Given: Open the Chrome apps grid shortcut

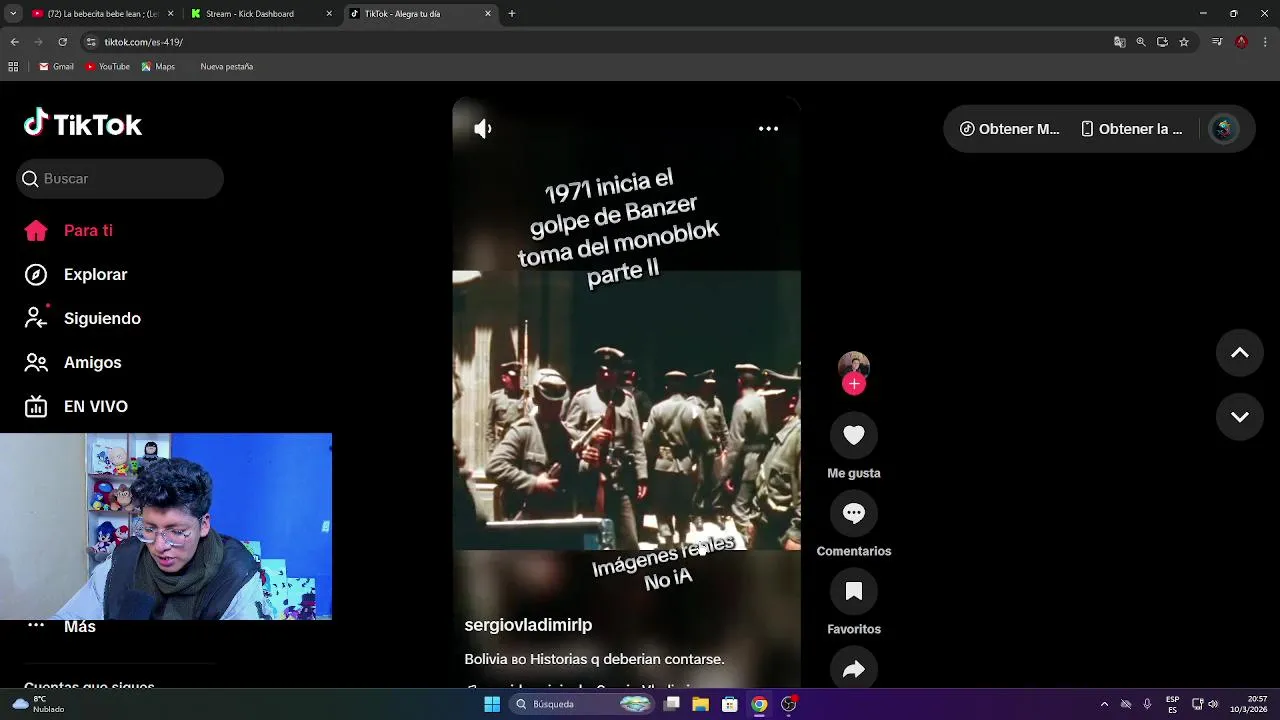Looking at the screenshot, I should click(13, 67).
